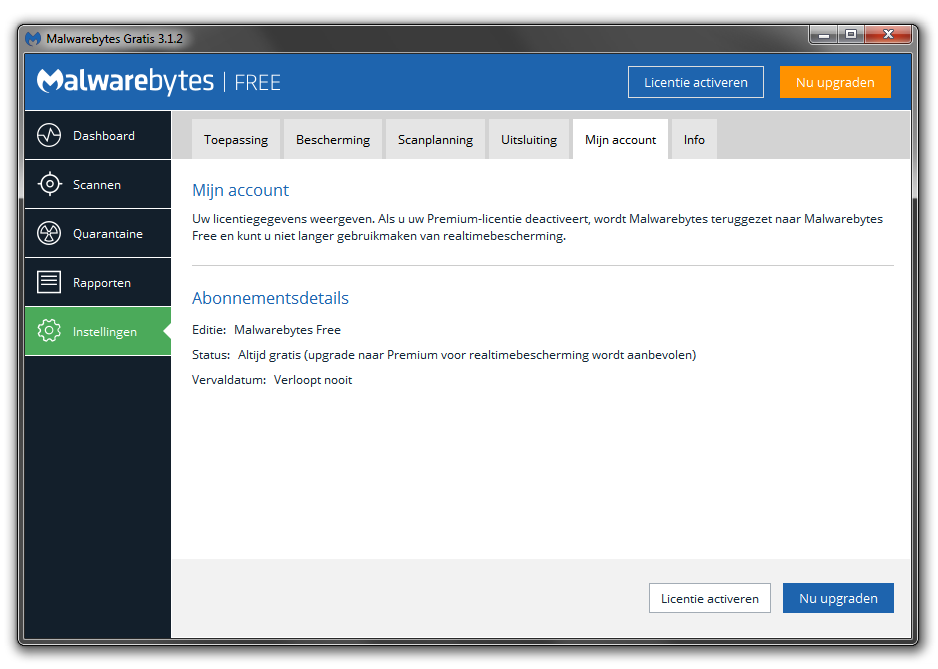The height and width of the screenshot is (669, 938).
Task: Click Licentie activeren in the footer
Action: click(x=709, y=598)
